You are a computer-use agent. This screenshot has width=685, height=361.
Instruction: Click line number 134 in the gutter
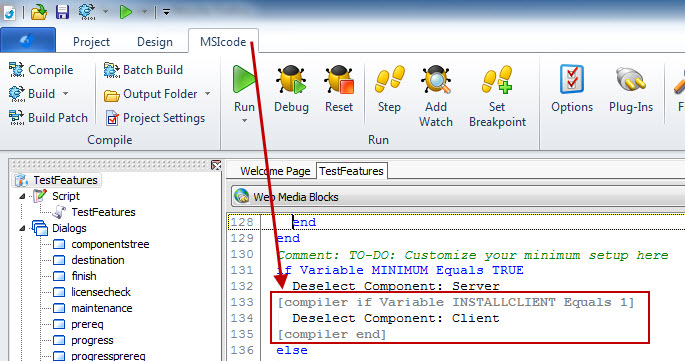tap(242, 318)
